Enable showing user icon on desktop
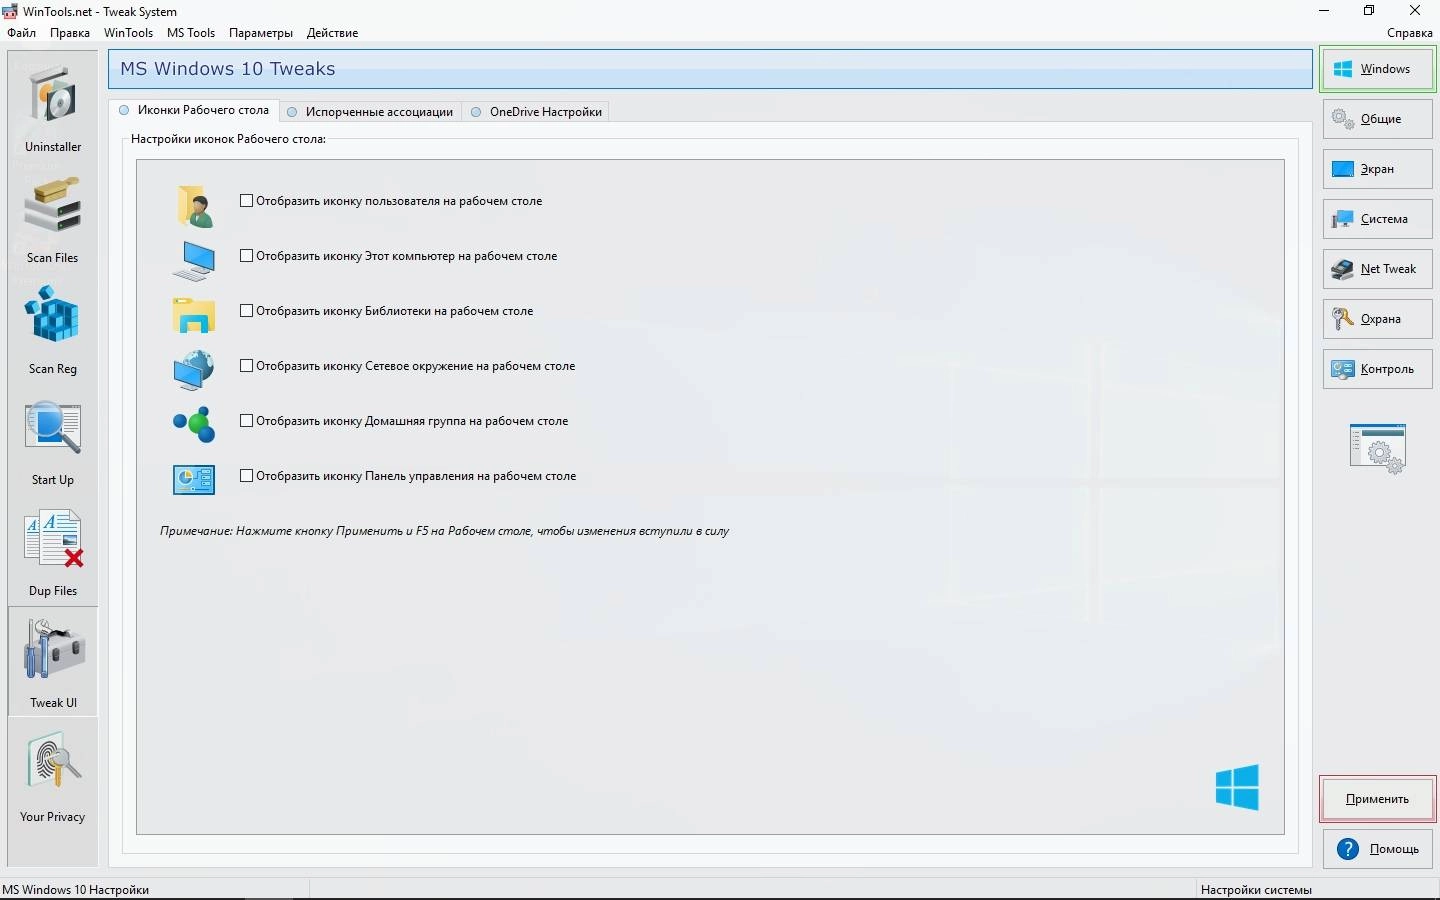Viewport: 1440px width, 900px height. click(246, 201)
